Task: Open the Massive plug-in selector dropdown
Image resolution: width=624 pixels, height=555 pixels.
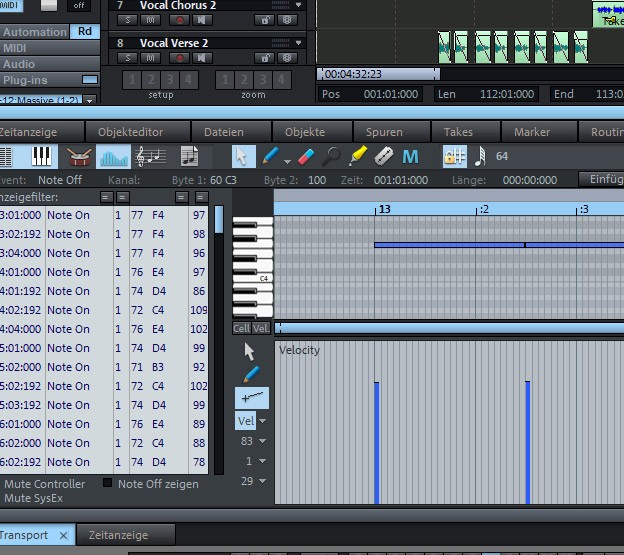Action: [89, 100]
